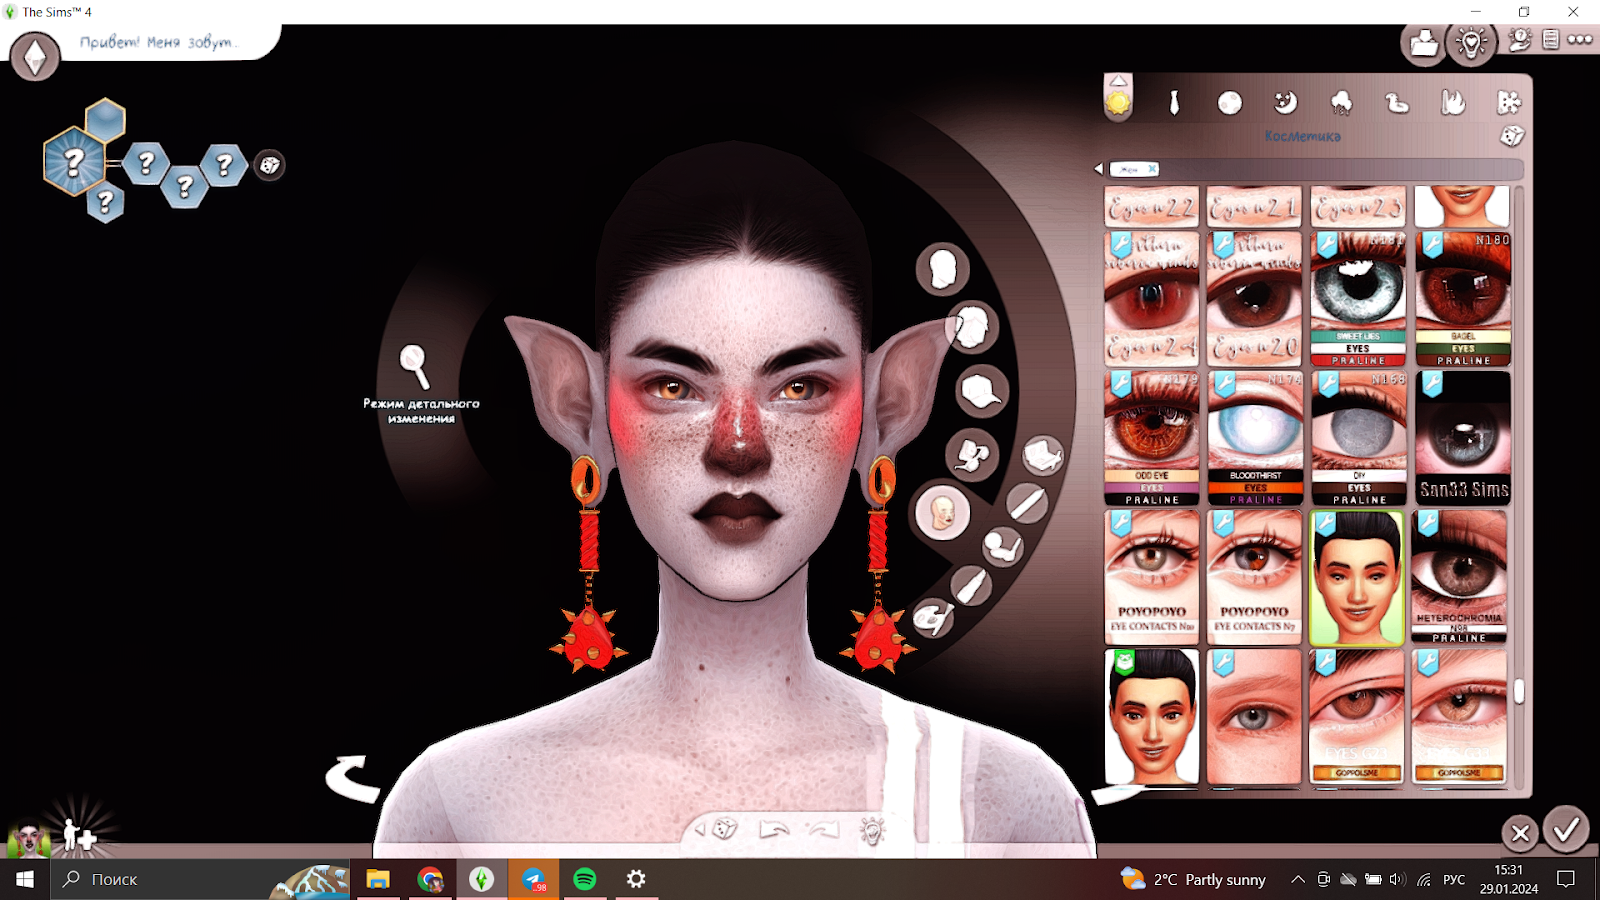The image size is (1600, 900).
Task: Switch to athletic outfit ball tab
Action: [1230, 103]
